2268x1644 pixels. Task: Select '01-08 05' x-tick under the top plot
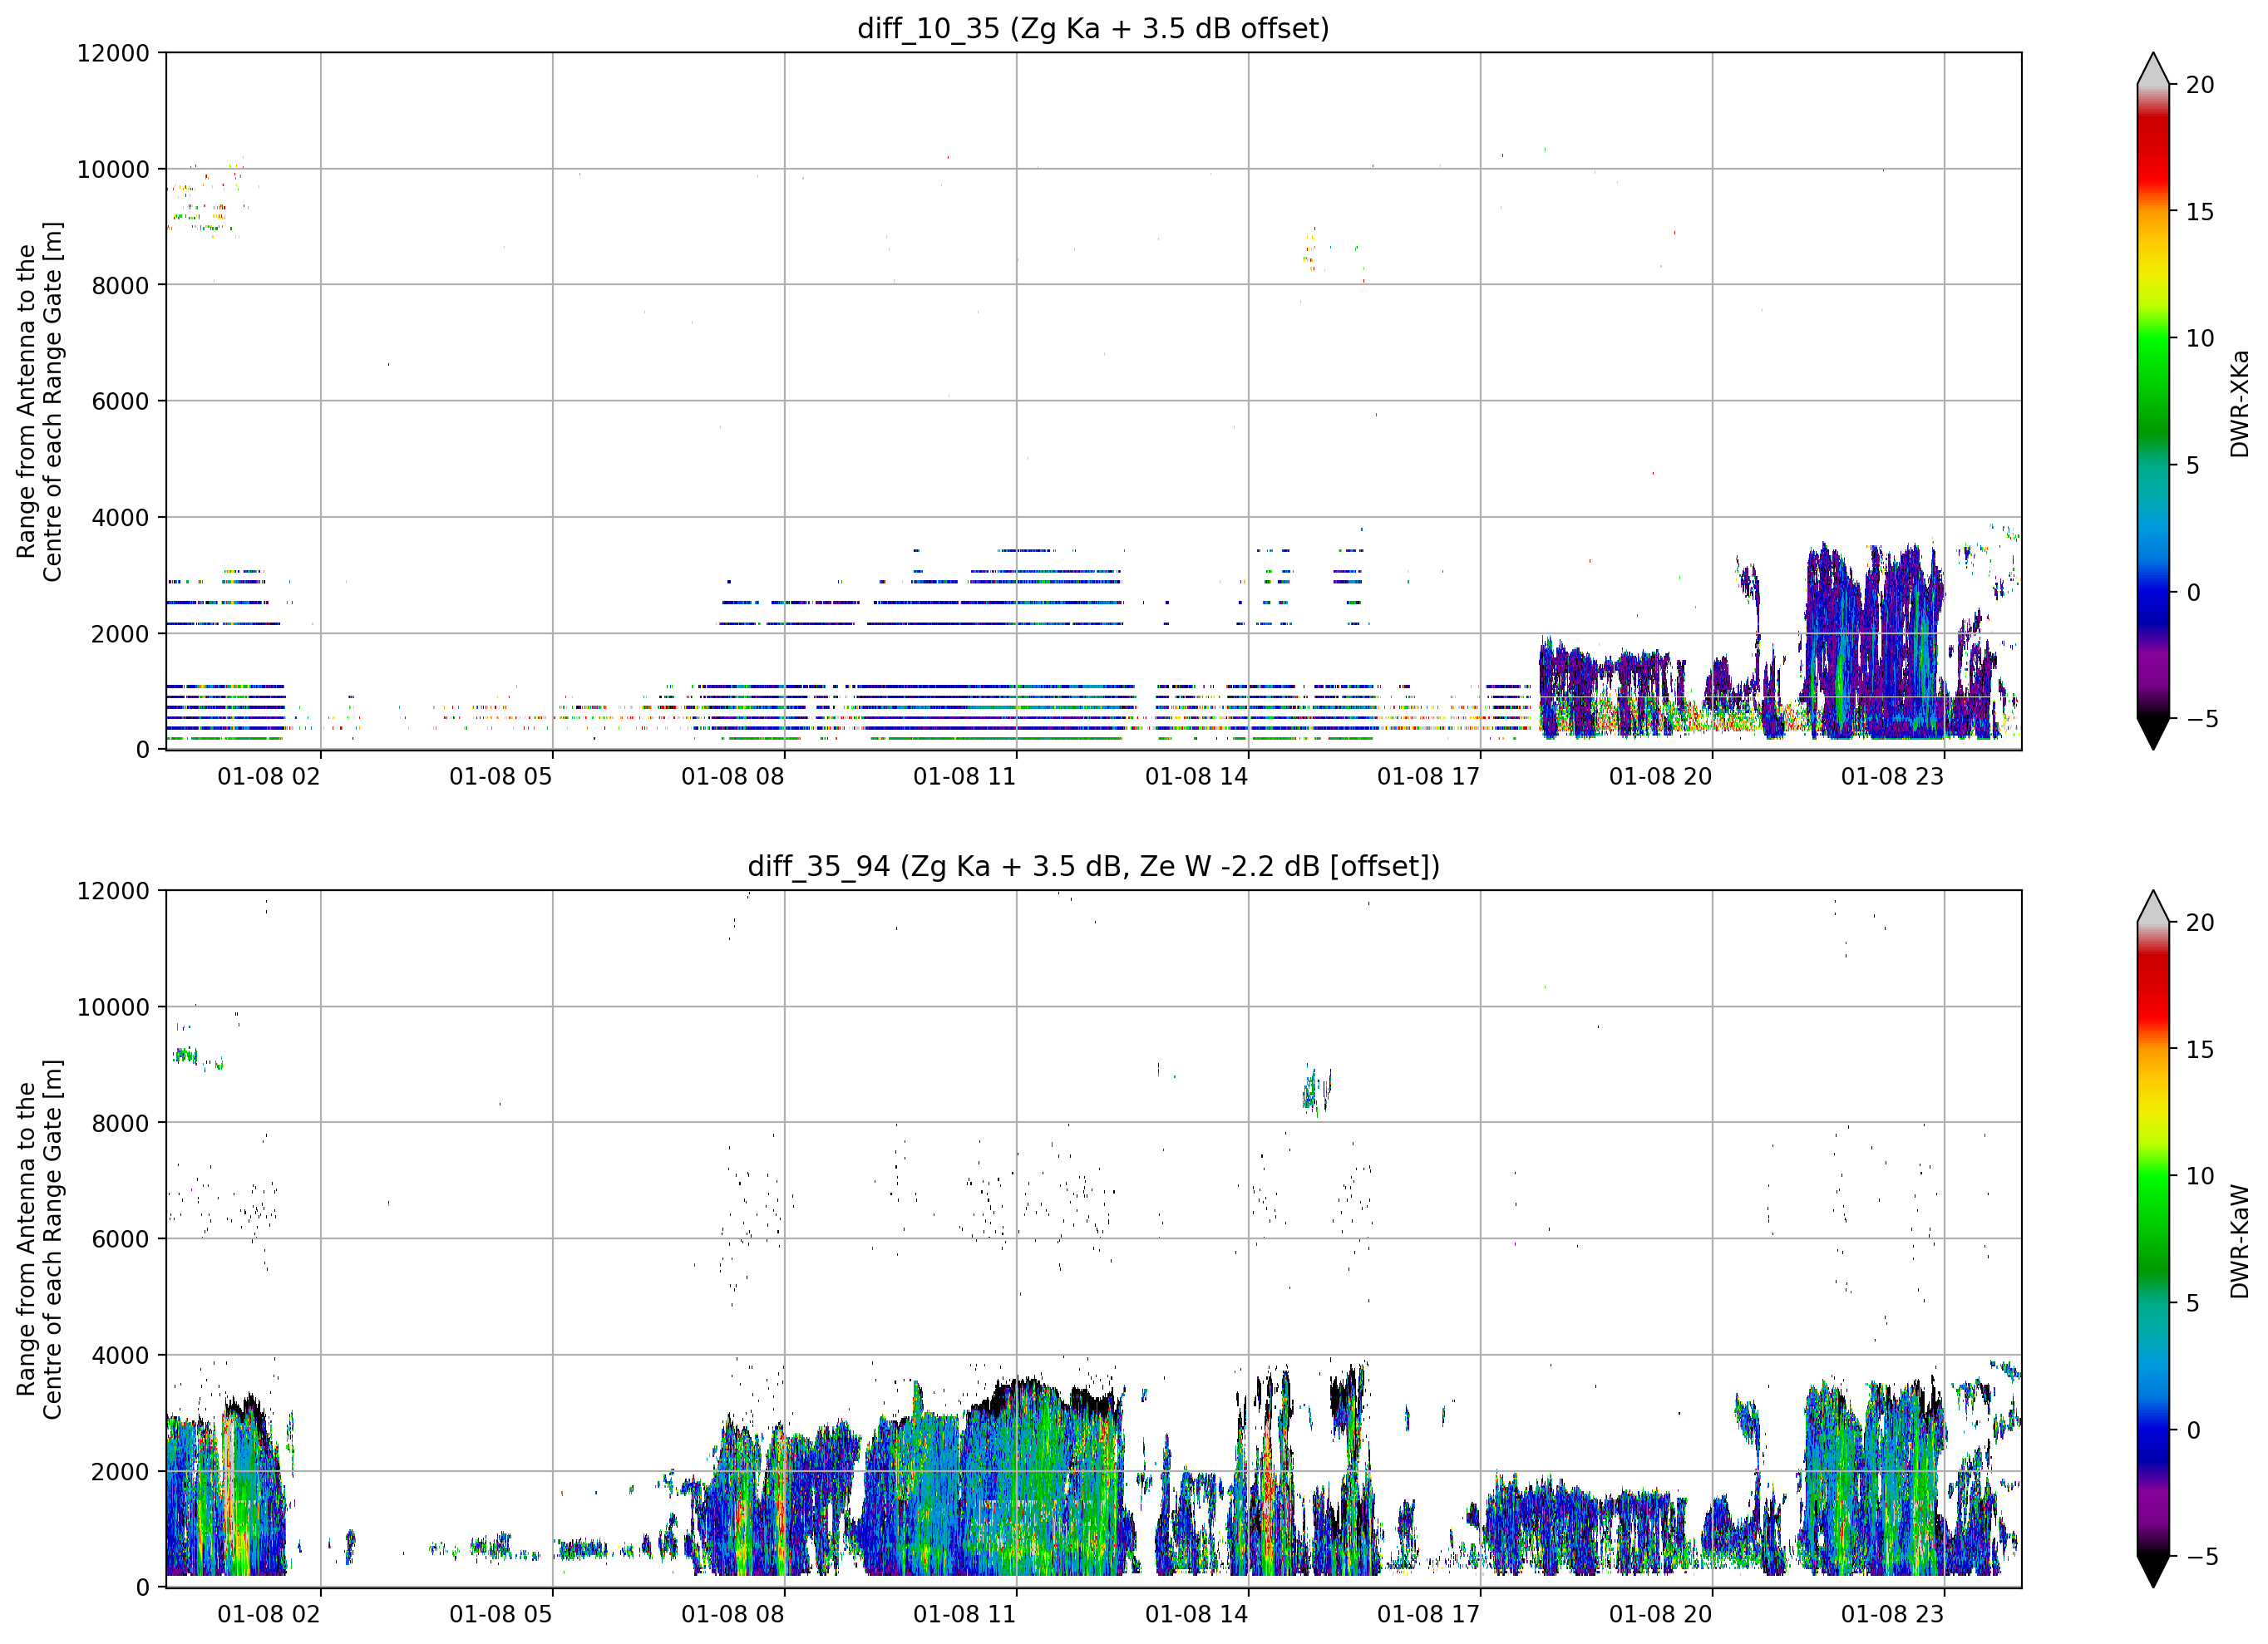click(x=501, y=777)
